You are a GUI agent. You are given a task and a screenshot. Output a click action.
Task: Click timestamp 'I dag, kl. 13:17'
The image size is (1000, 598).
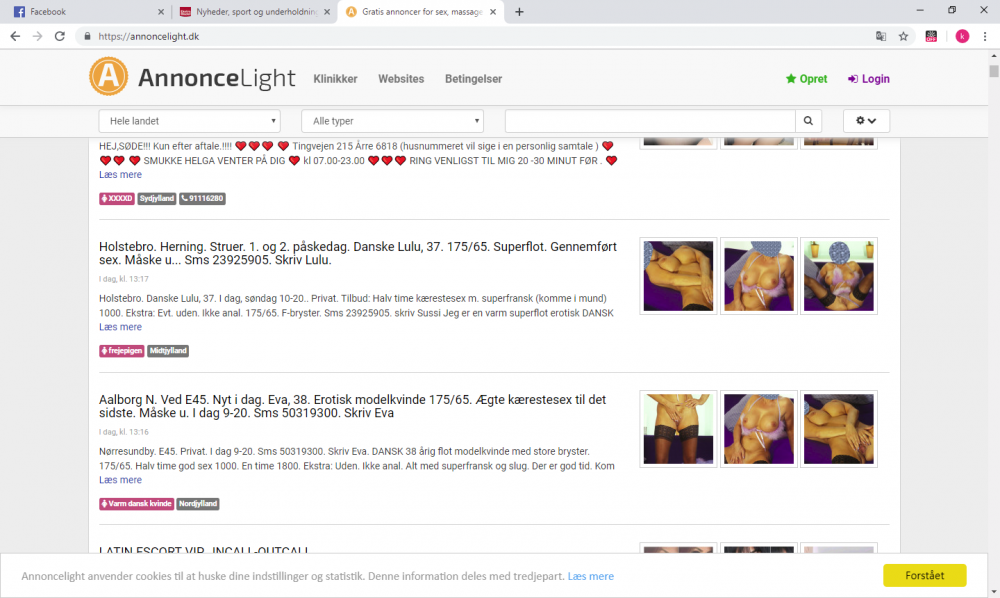pos(124,279)
